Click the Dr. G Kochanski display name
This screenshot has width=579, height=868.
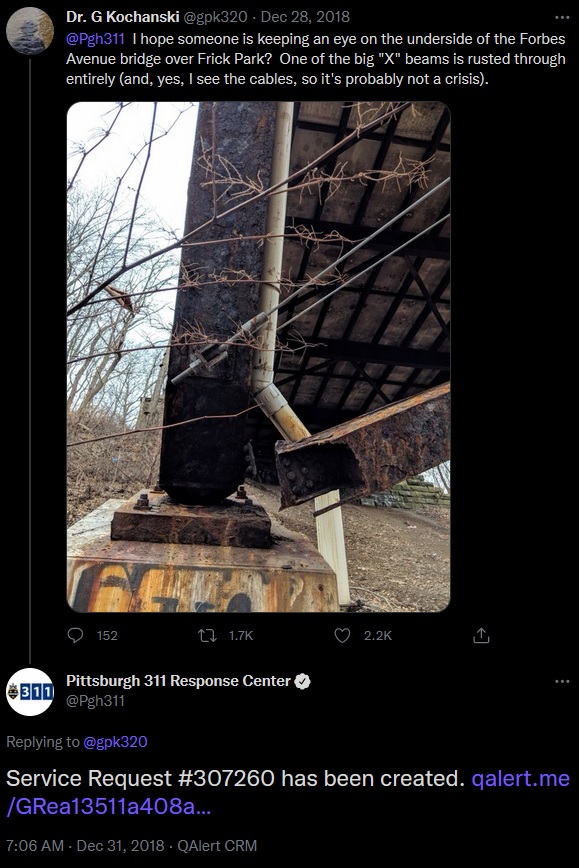[x=122, y=17]
